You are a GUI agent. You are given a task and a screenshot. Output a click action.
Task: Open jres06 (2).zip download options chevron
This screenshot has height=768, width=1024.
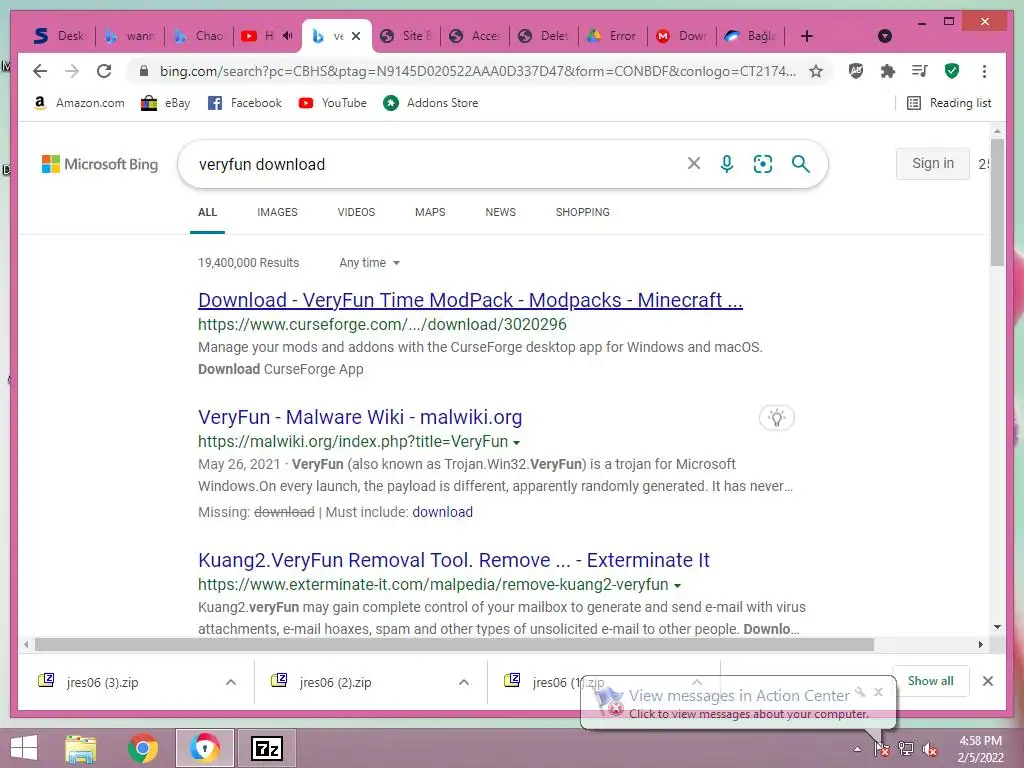coord(464,682)
